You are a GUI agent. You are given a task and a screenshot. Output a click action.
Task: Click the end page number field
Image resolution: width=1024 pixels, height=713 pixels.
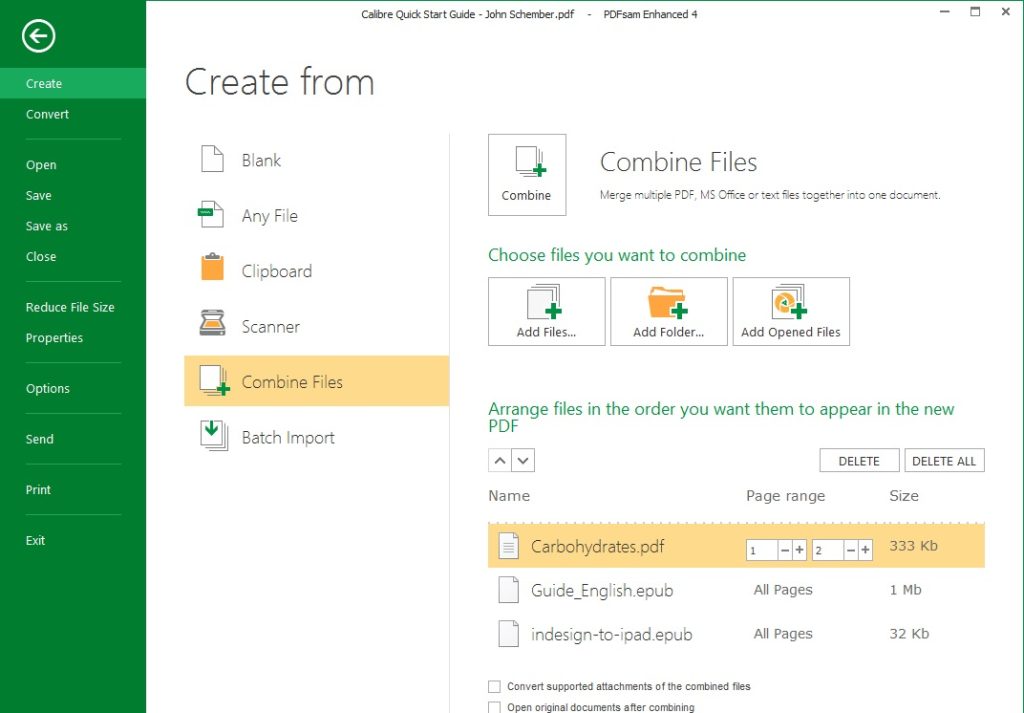click(x=827, y=550)
